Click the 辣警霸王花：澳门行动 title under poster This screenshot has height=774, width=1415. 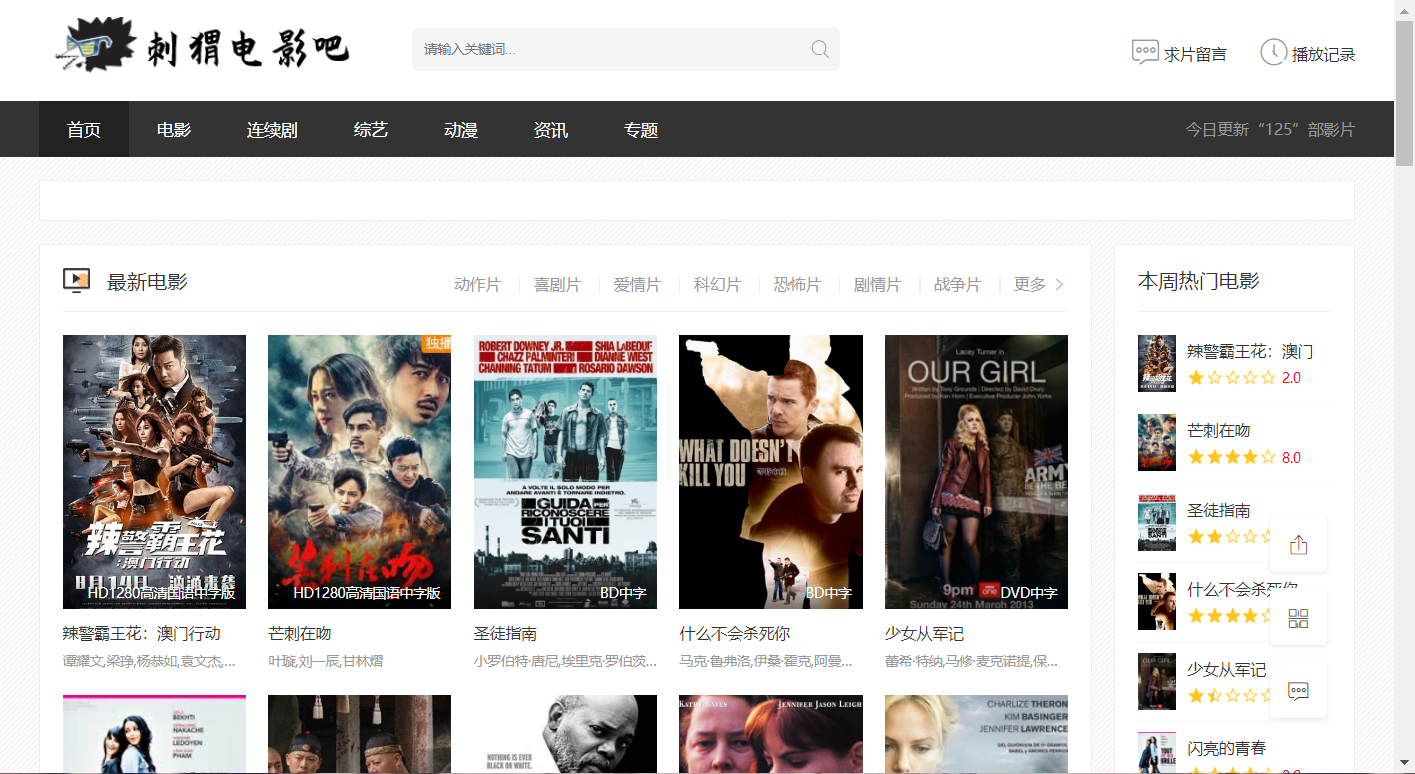[x=142, y=634]
